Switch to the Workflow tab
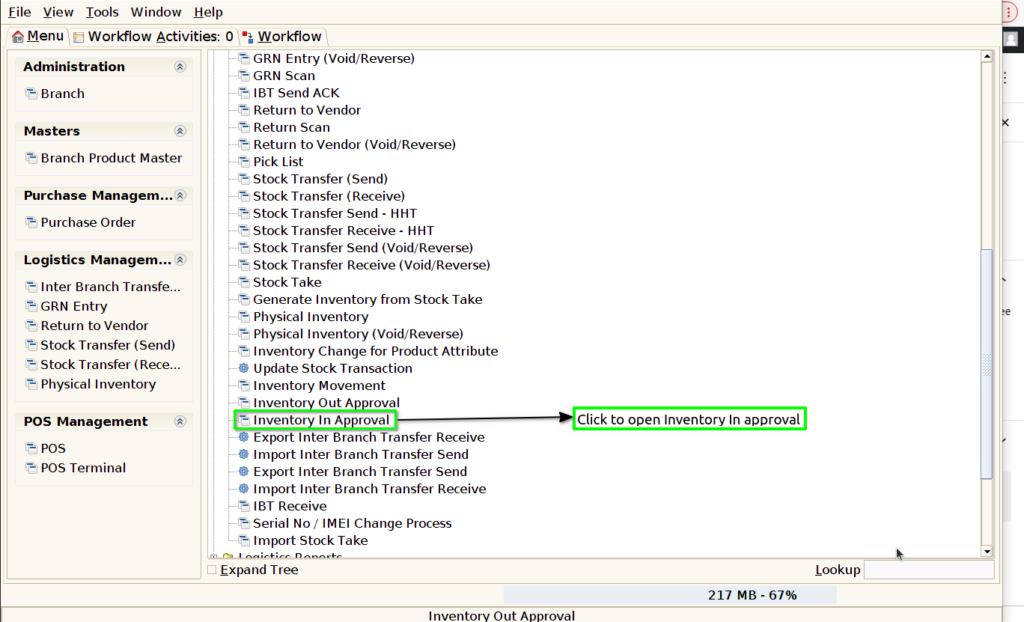 (282, 37)
